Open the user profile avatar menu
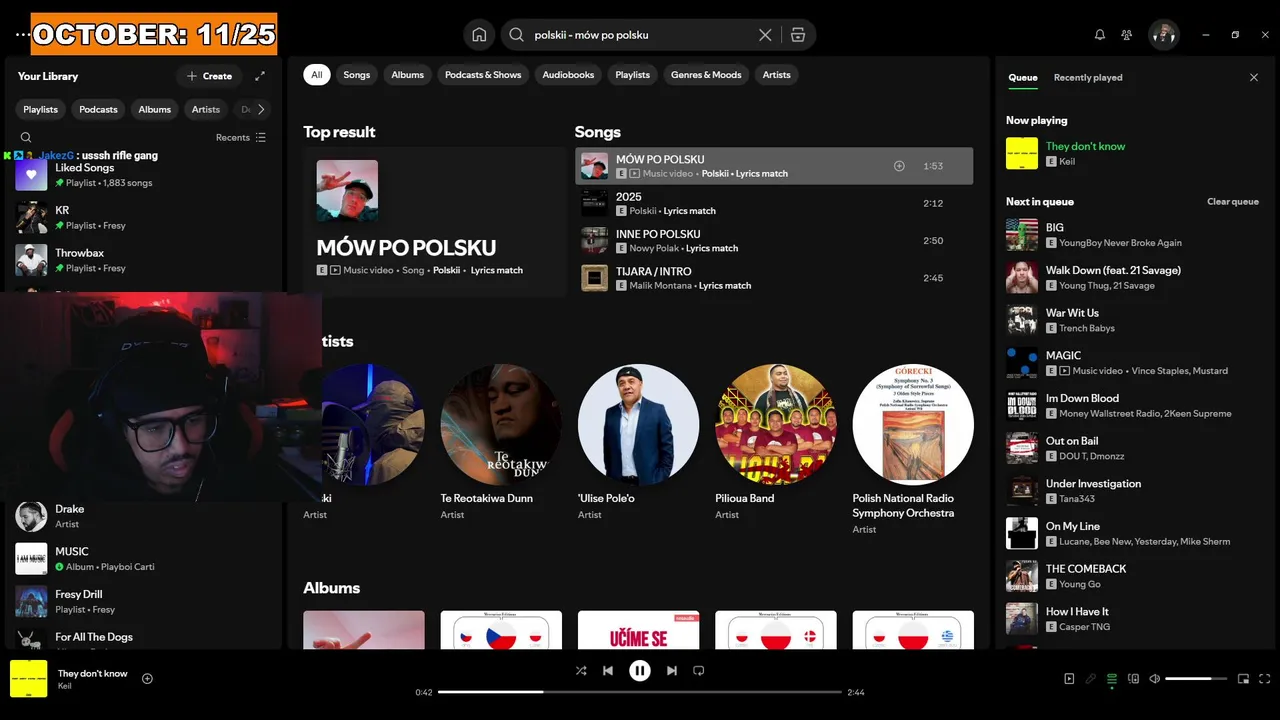 (1164, 35)
